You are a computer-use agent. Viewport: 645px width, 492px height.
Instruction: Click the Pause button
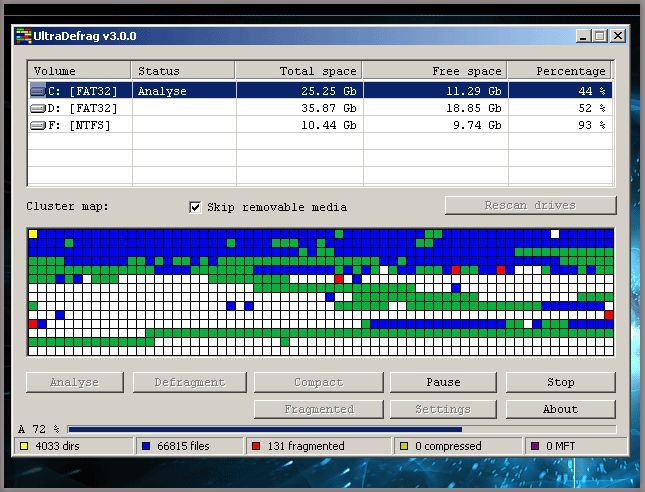pos(443,382)
